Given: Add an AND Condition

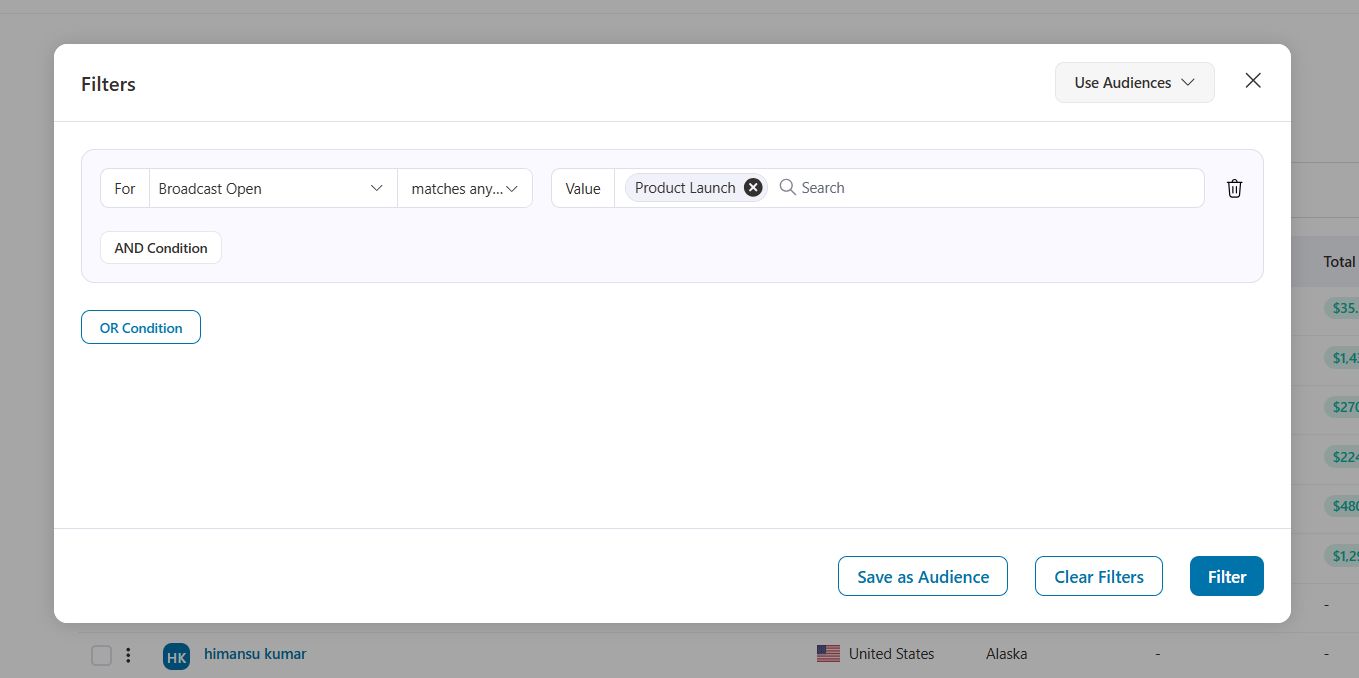Looking at the screenshot, I should 161,248.
